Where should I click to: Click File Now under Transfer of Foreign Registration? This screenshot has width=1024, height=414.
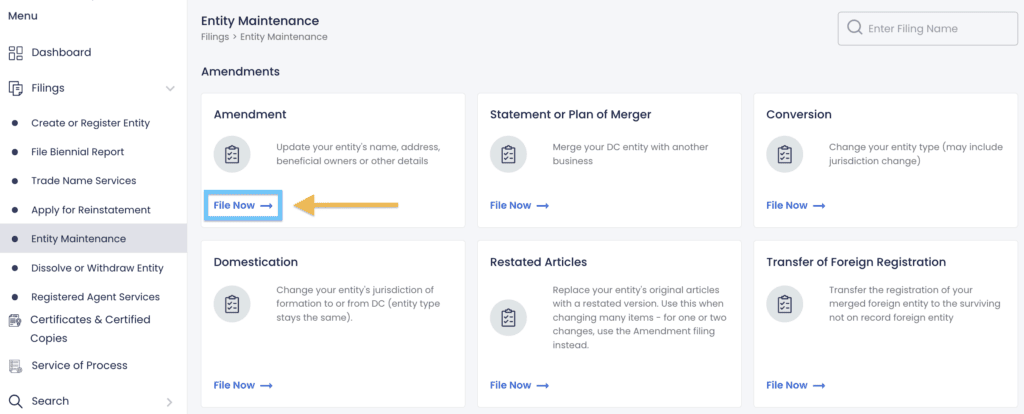[x=795, y=385]
